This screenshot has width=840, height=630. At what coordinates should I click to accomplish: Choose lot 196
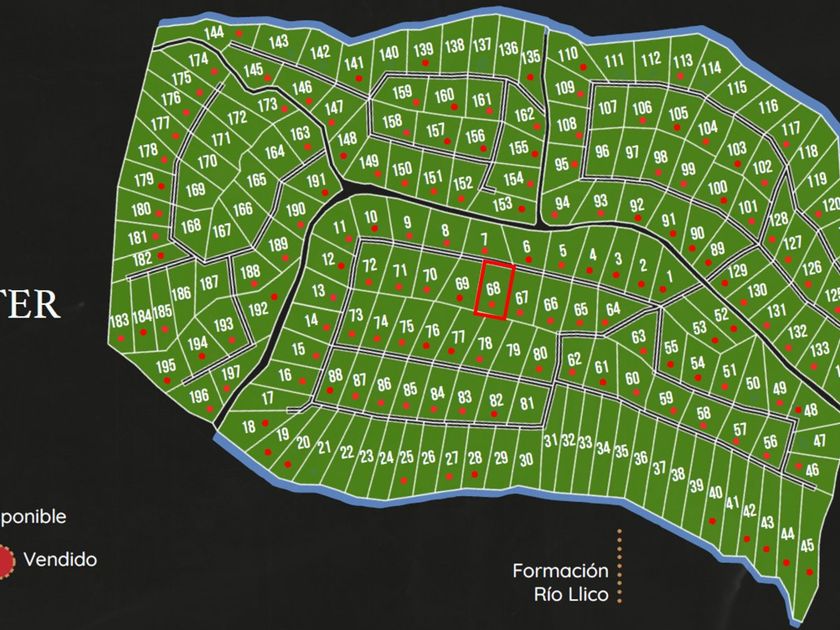point(199,396)
